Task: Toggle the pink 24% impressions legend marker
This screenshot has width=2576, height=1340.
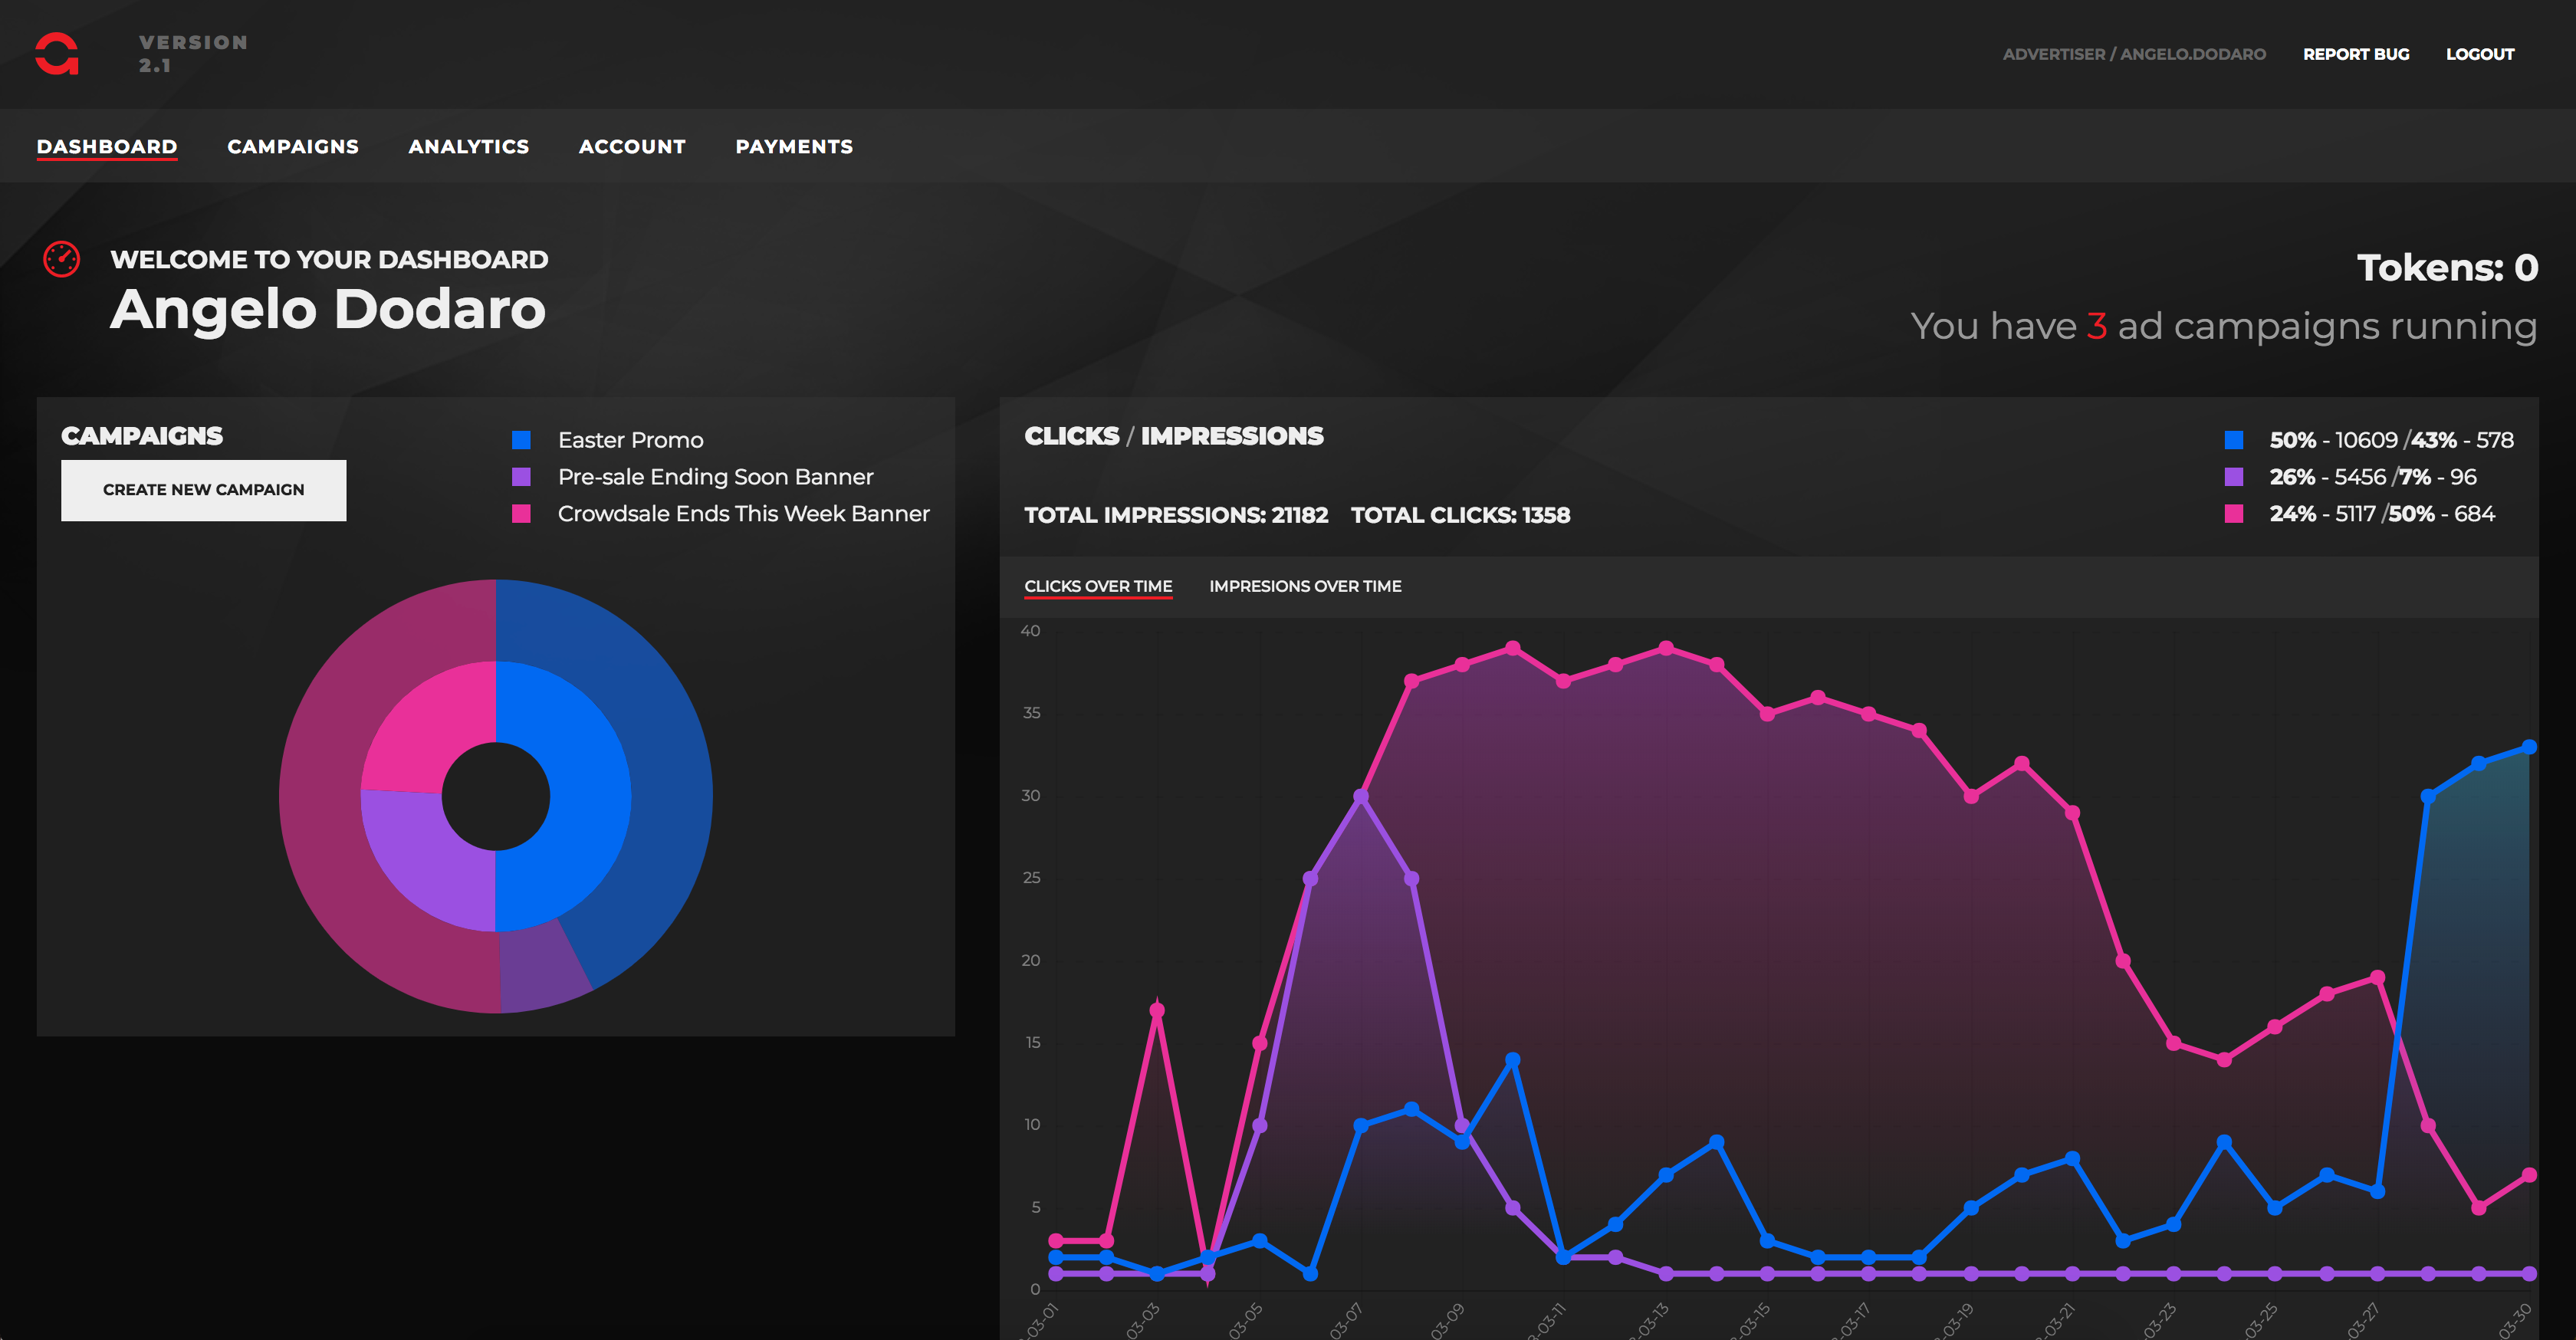Action: pos(2233,514)
